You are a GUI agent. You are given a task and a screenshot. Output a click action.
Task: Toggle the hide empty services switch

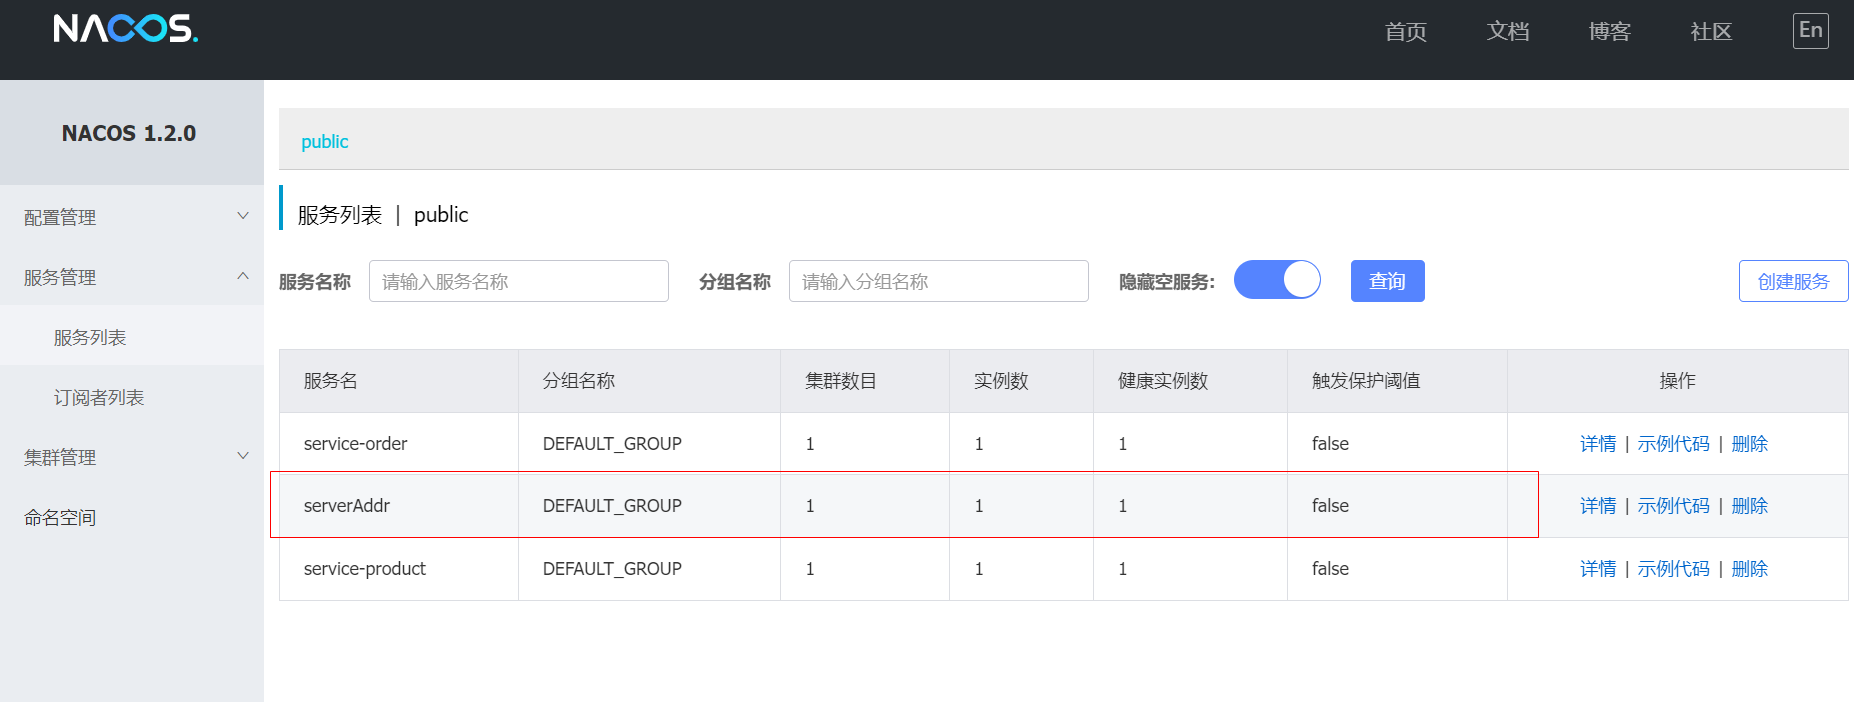pyautogui.click(x=1277, y=280)
